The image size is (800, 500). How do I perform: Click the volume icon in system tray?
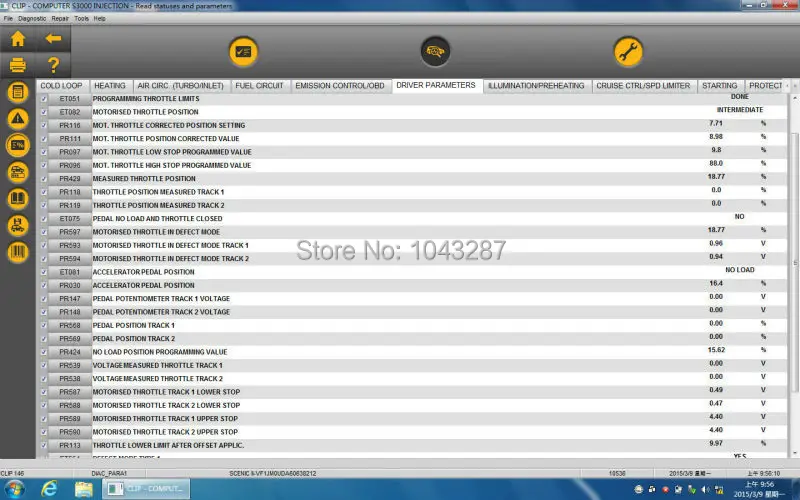click(x=706, y=490)
